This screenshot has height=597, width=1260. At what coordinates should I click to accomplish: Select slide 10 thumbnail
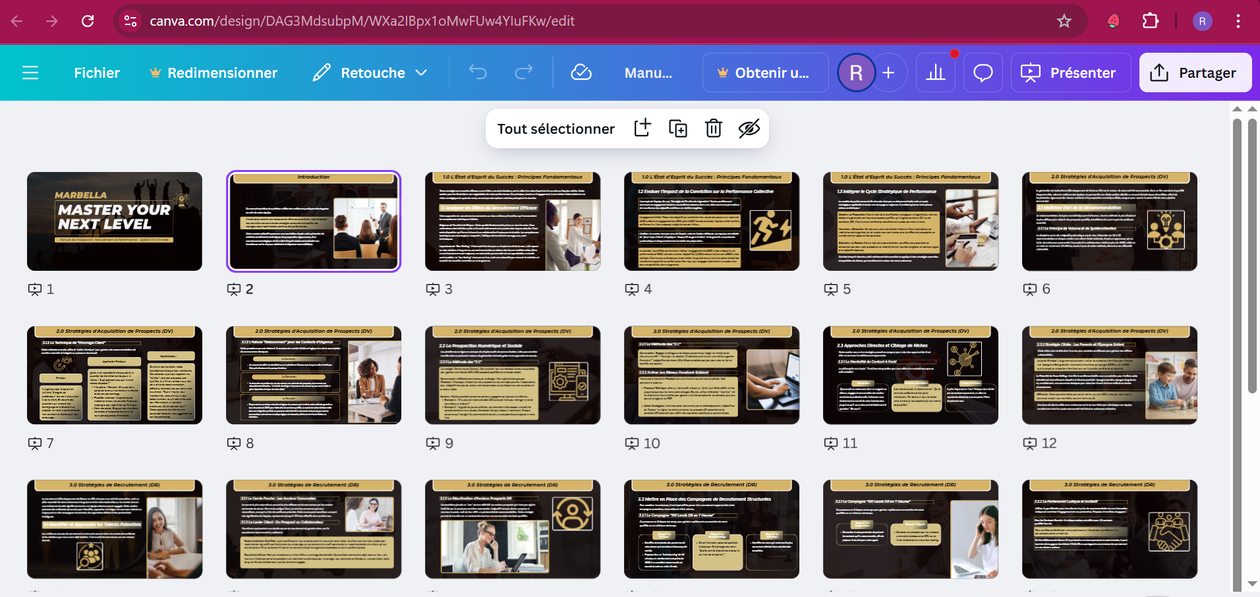(712, 375)
